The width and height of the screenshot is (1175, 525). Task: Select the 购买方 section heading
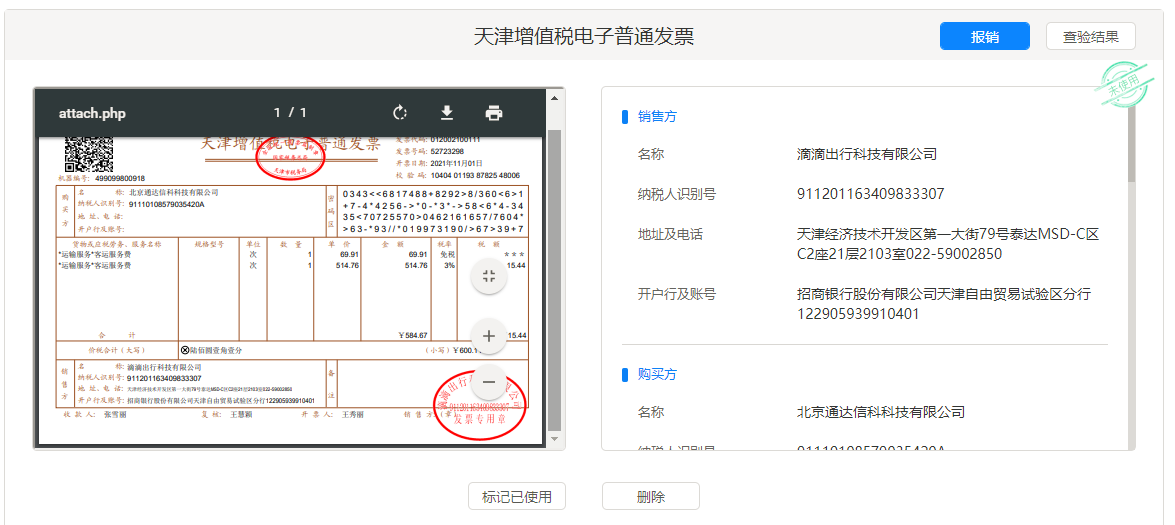tap(657, 374)
